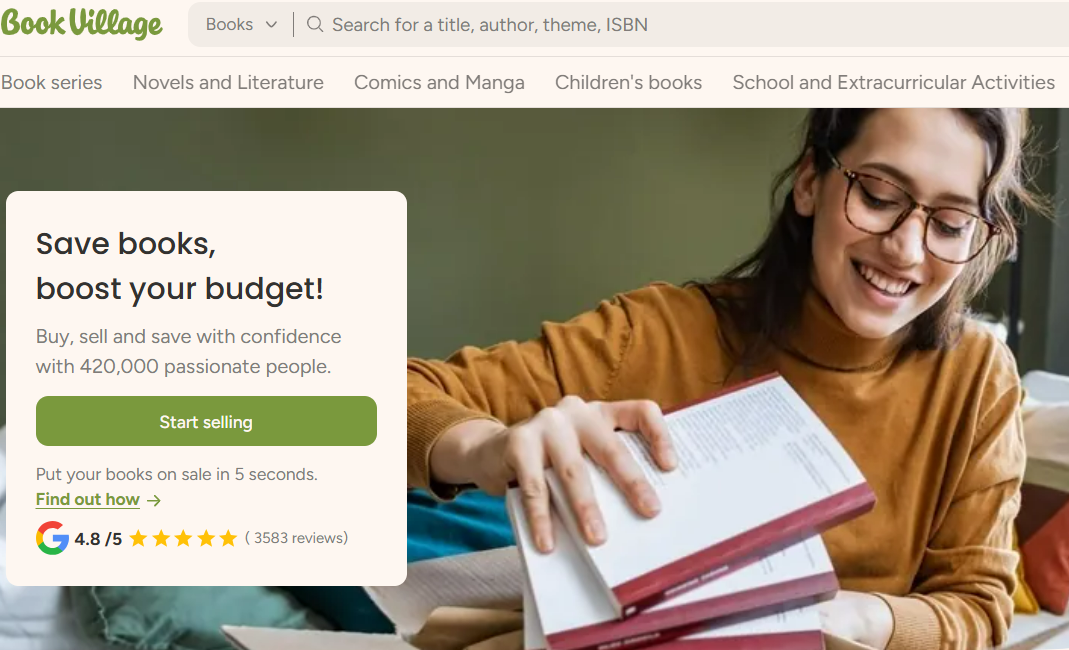This screenshot has width=1069, height=650.
Task: Click the third yellow rating star
Action: [183, 538]
